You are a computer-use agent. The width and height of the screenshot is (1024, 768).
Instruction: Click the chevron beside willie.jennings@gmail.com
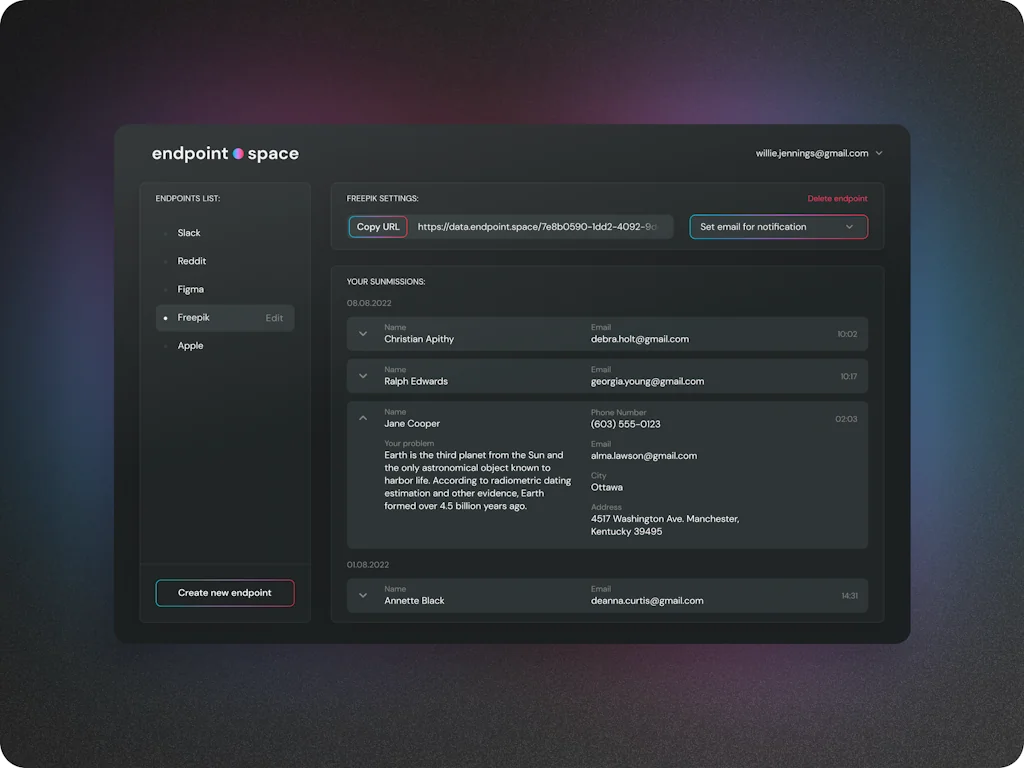879,153
